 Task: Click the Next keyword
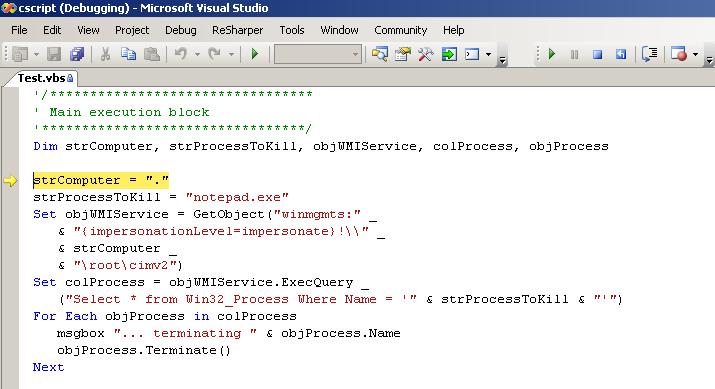pos(48,367)
